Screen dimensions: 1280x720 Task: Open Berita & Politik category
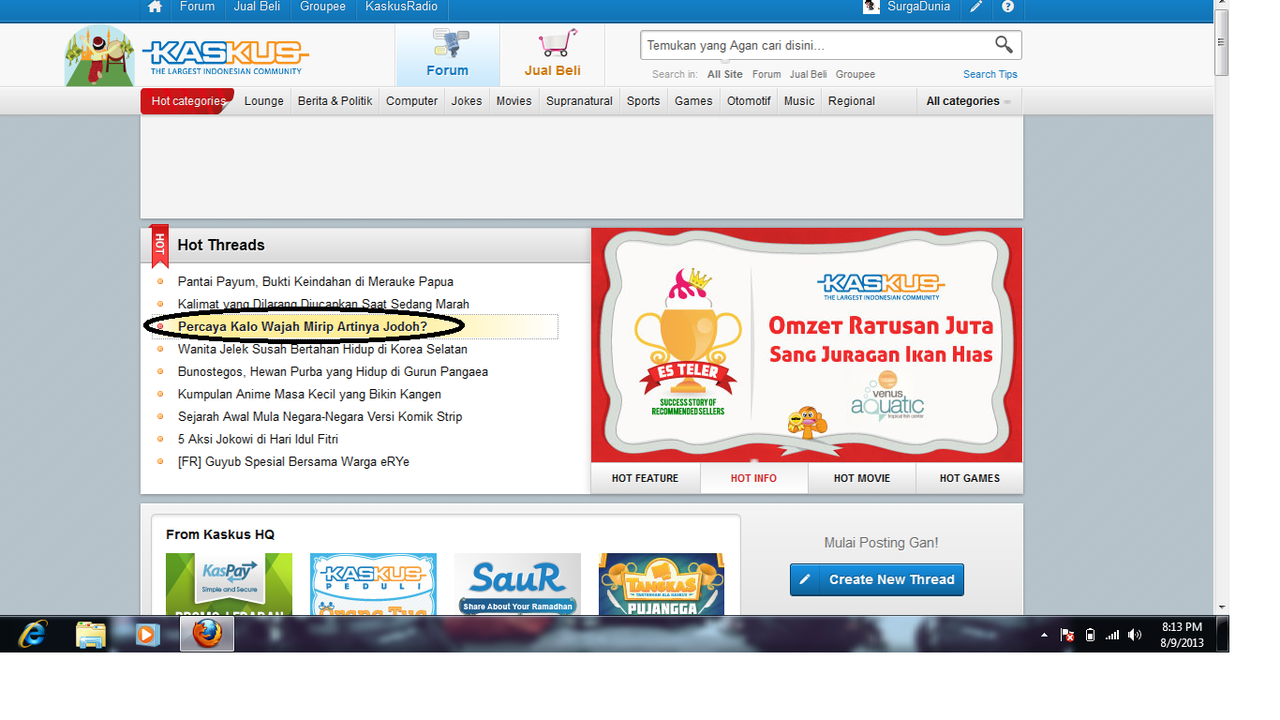pos(335,101)
